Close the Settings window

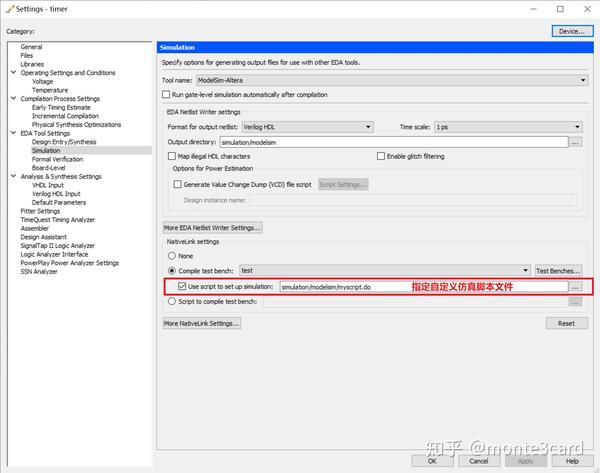pyautogui.click(x=587, y=9)
